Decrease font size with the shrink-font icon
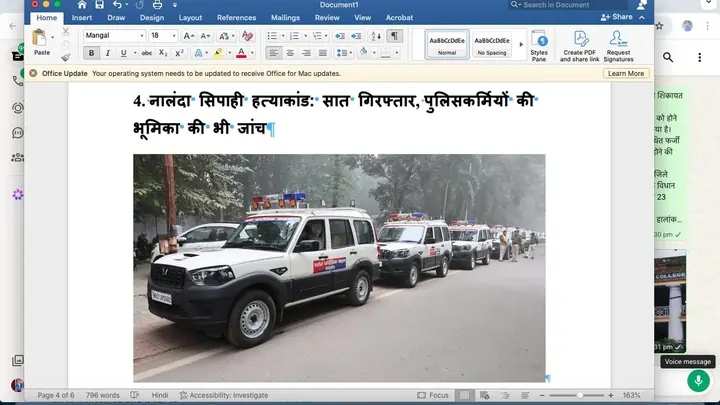This screenshot has height=405, width=720. tap(205, 36)
